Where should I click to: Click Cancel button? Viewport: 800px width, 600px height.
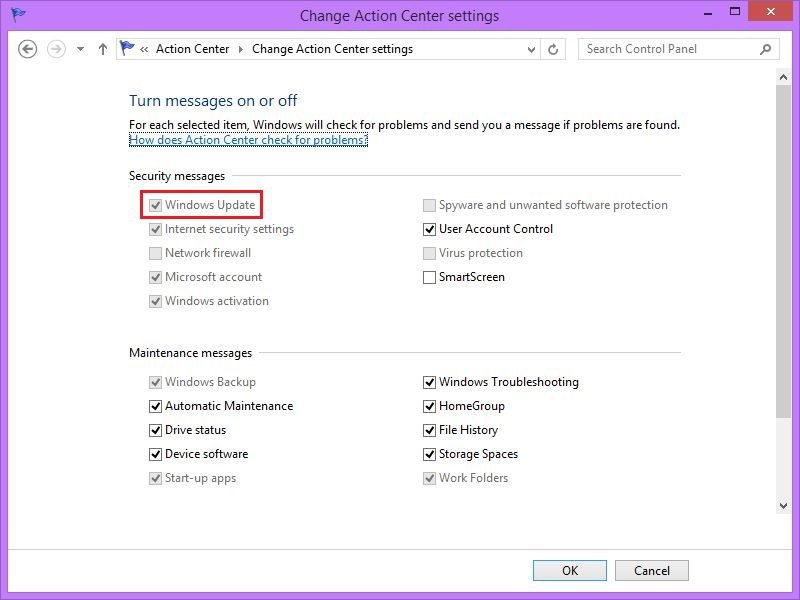coord(652,570)
